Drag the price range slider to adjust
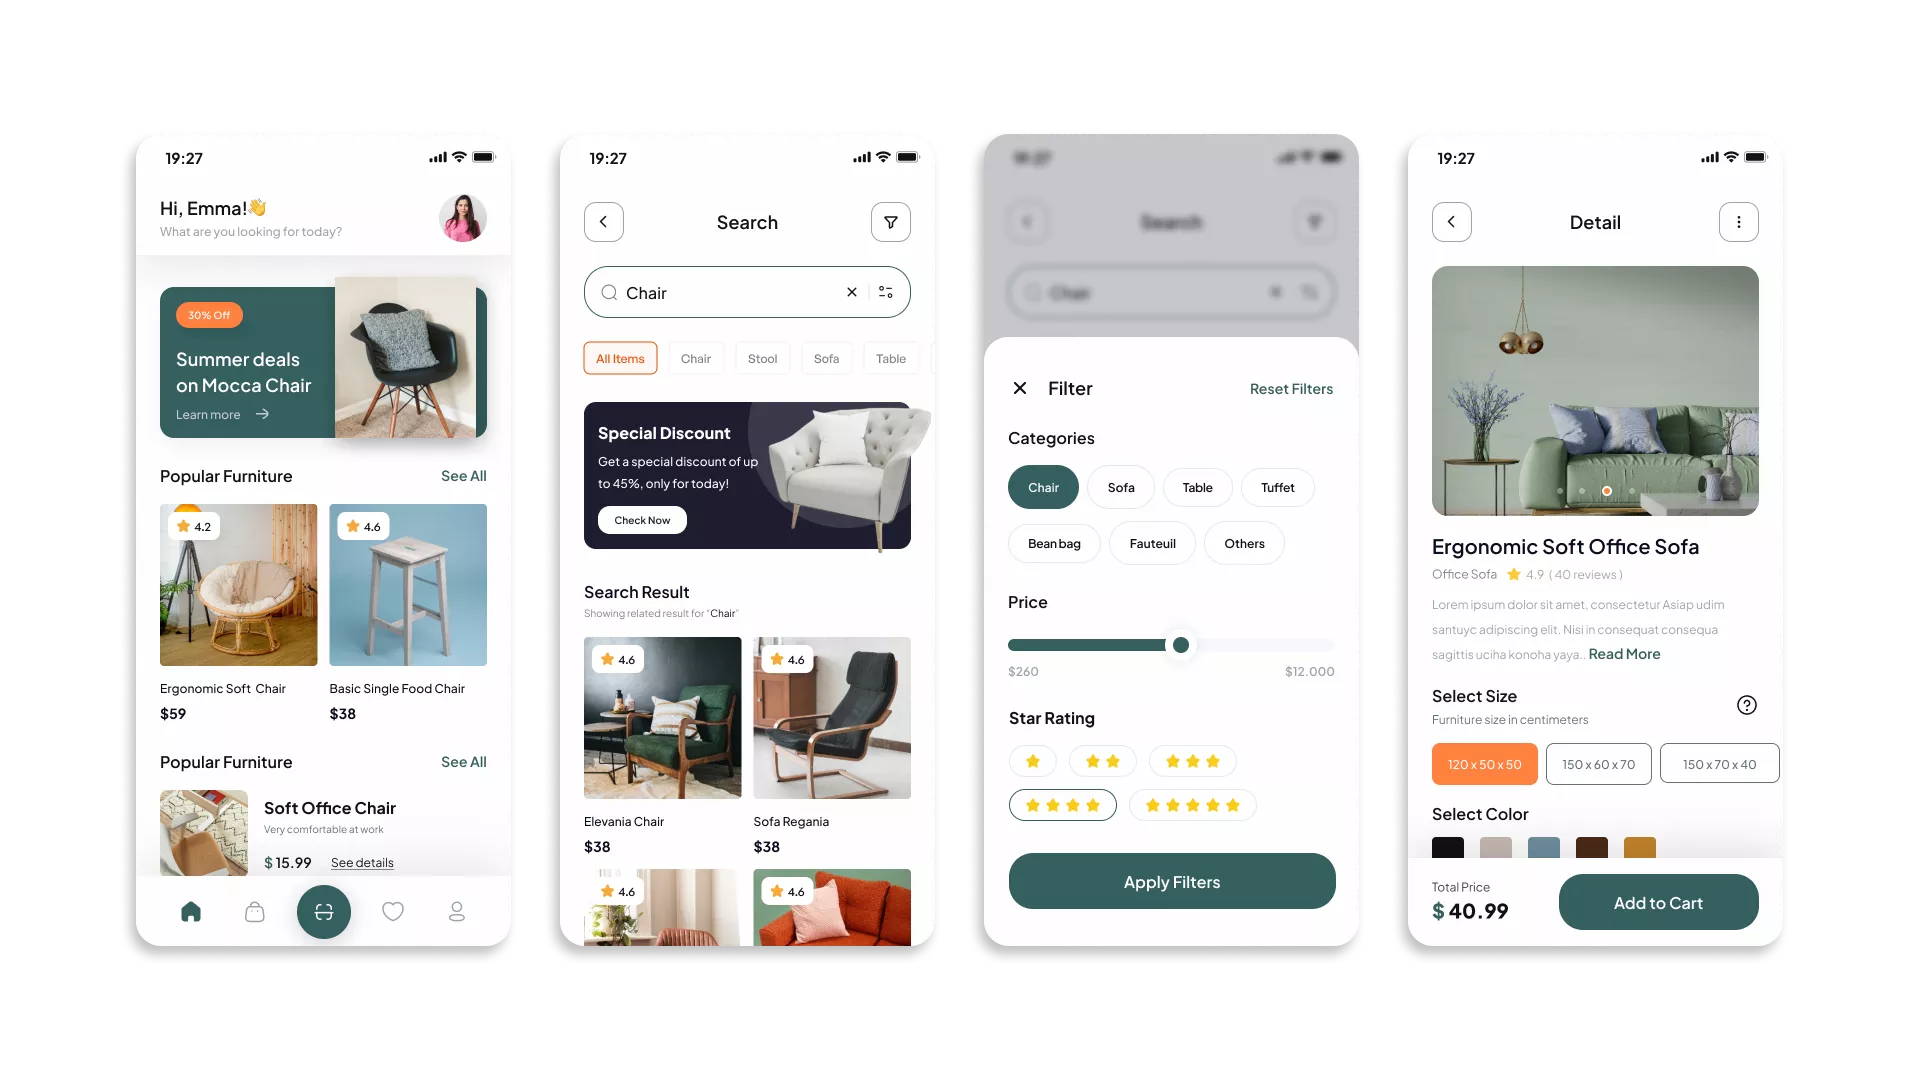This screenshot has width=1920, height=1080. [x=1180, y=645]
